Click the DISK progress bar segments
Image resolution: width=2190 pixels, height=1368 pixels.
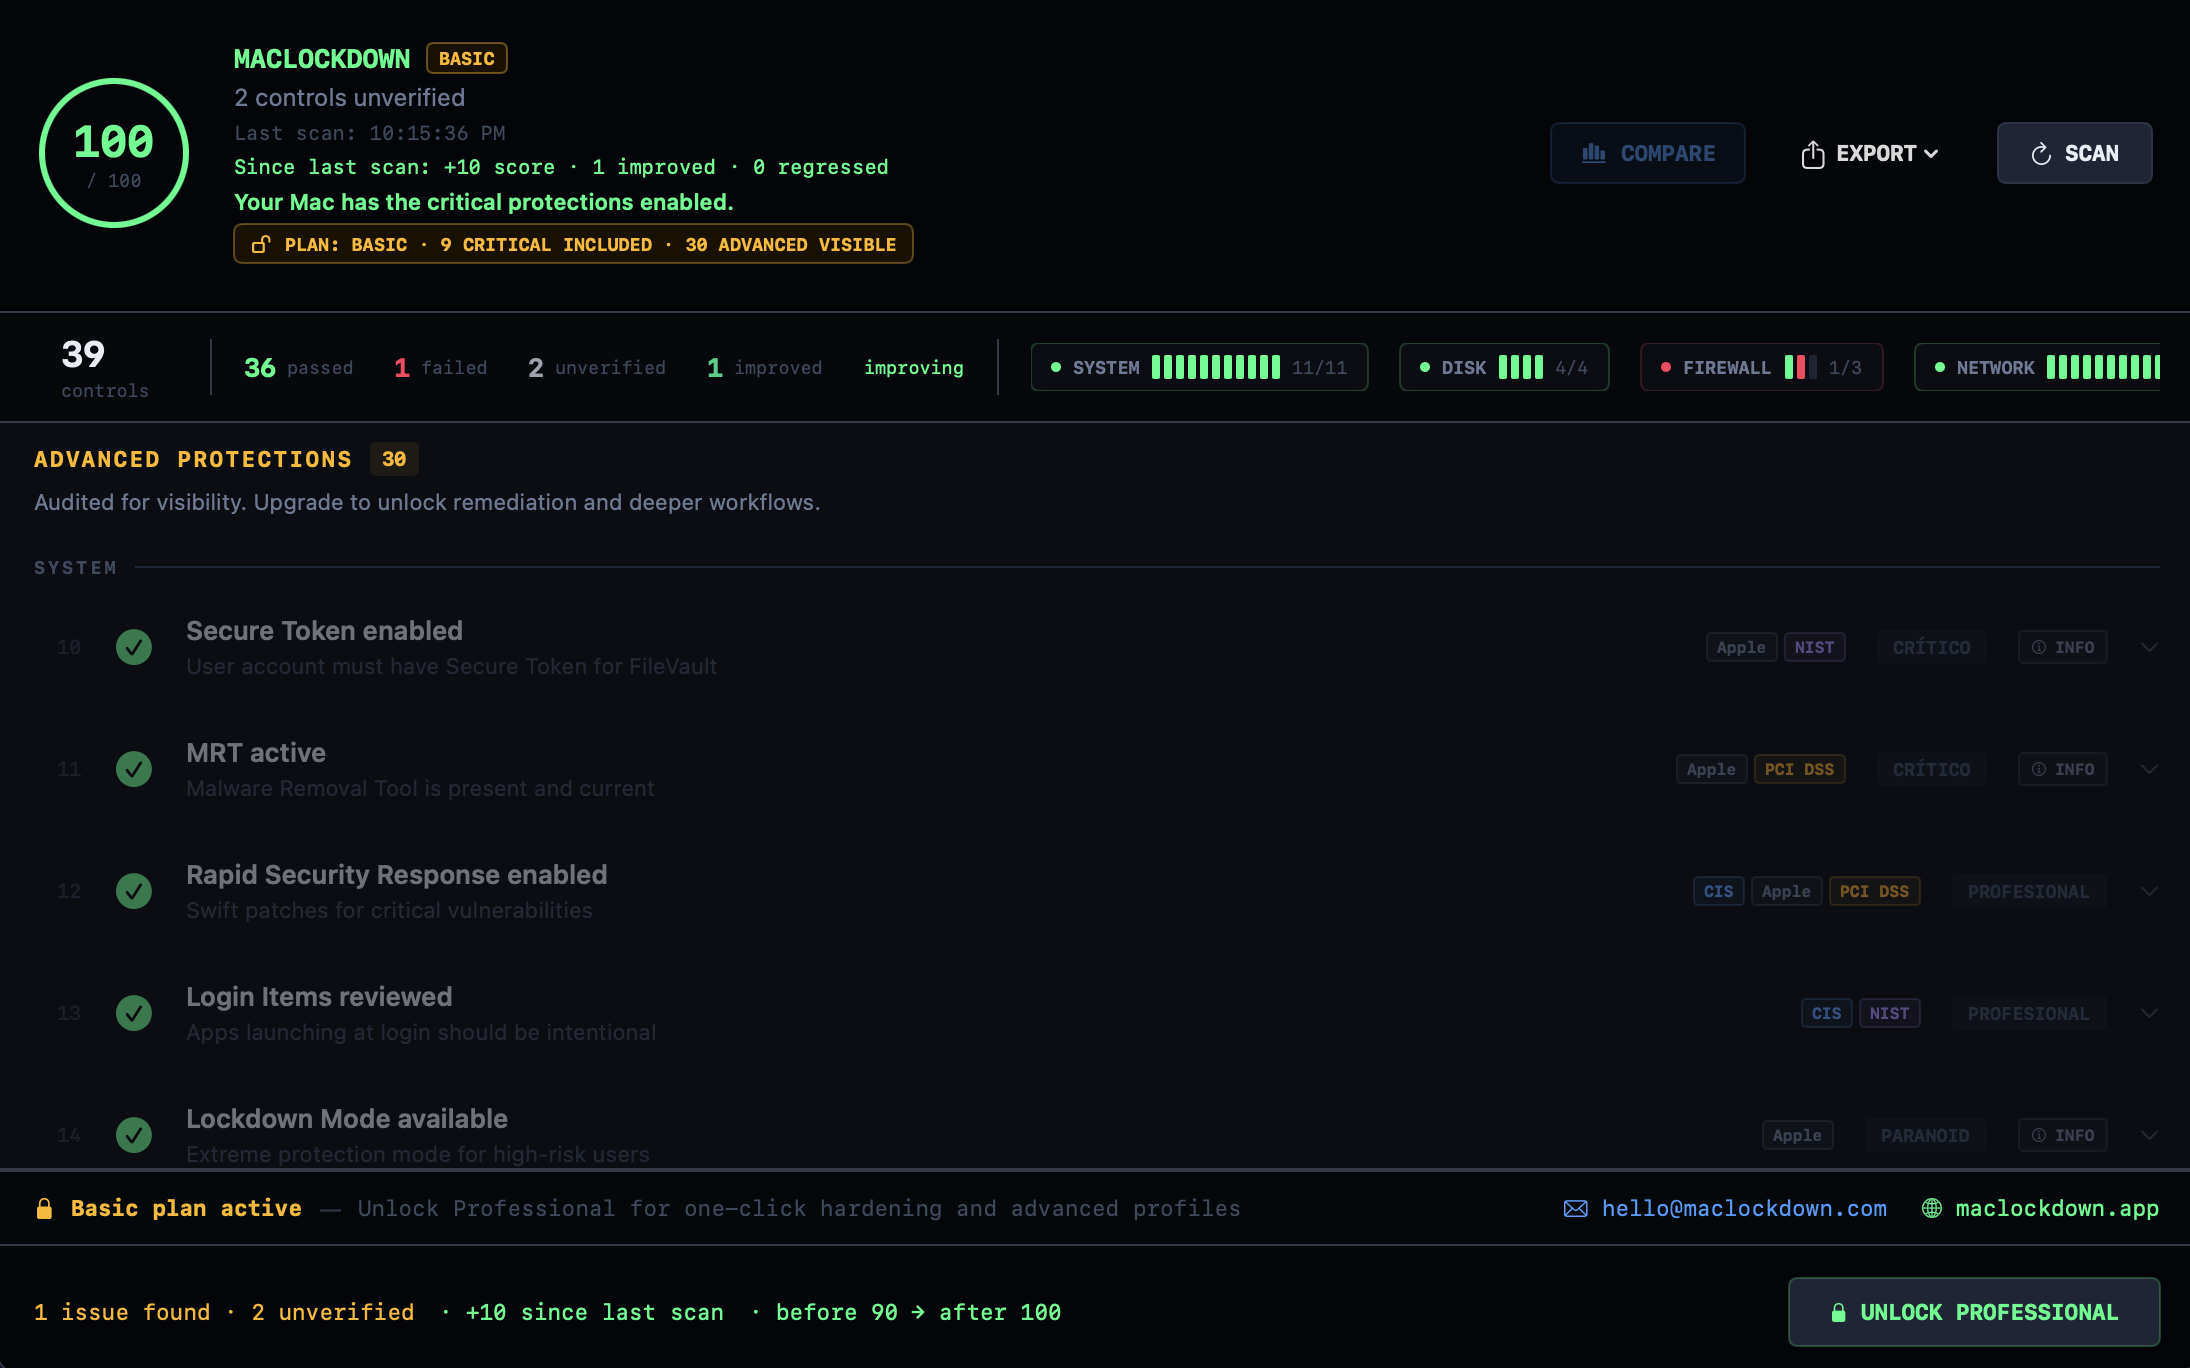(1520, 367)
